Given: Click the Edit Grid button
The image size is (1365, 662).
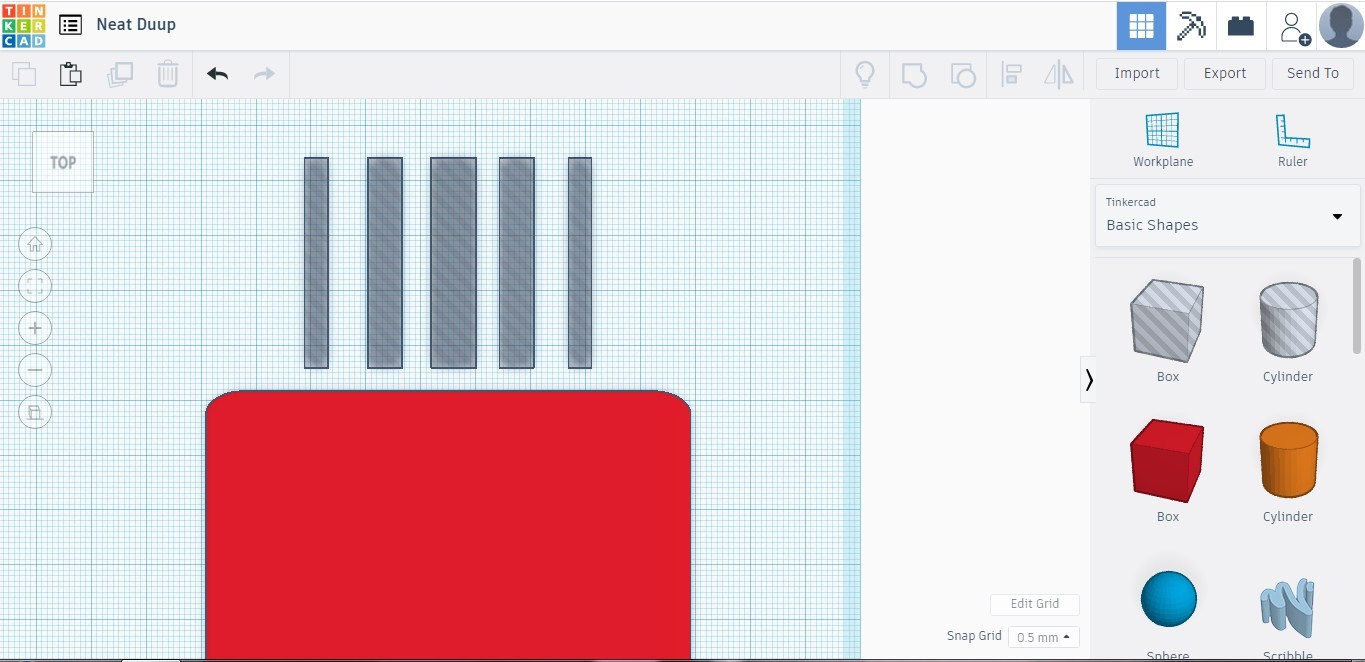Looking at the screenshot, I should (1035, 604).
